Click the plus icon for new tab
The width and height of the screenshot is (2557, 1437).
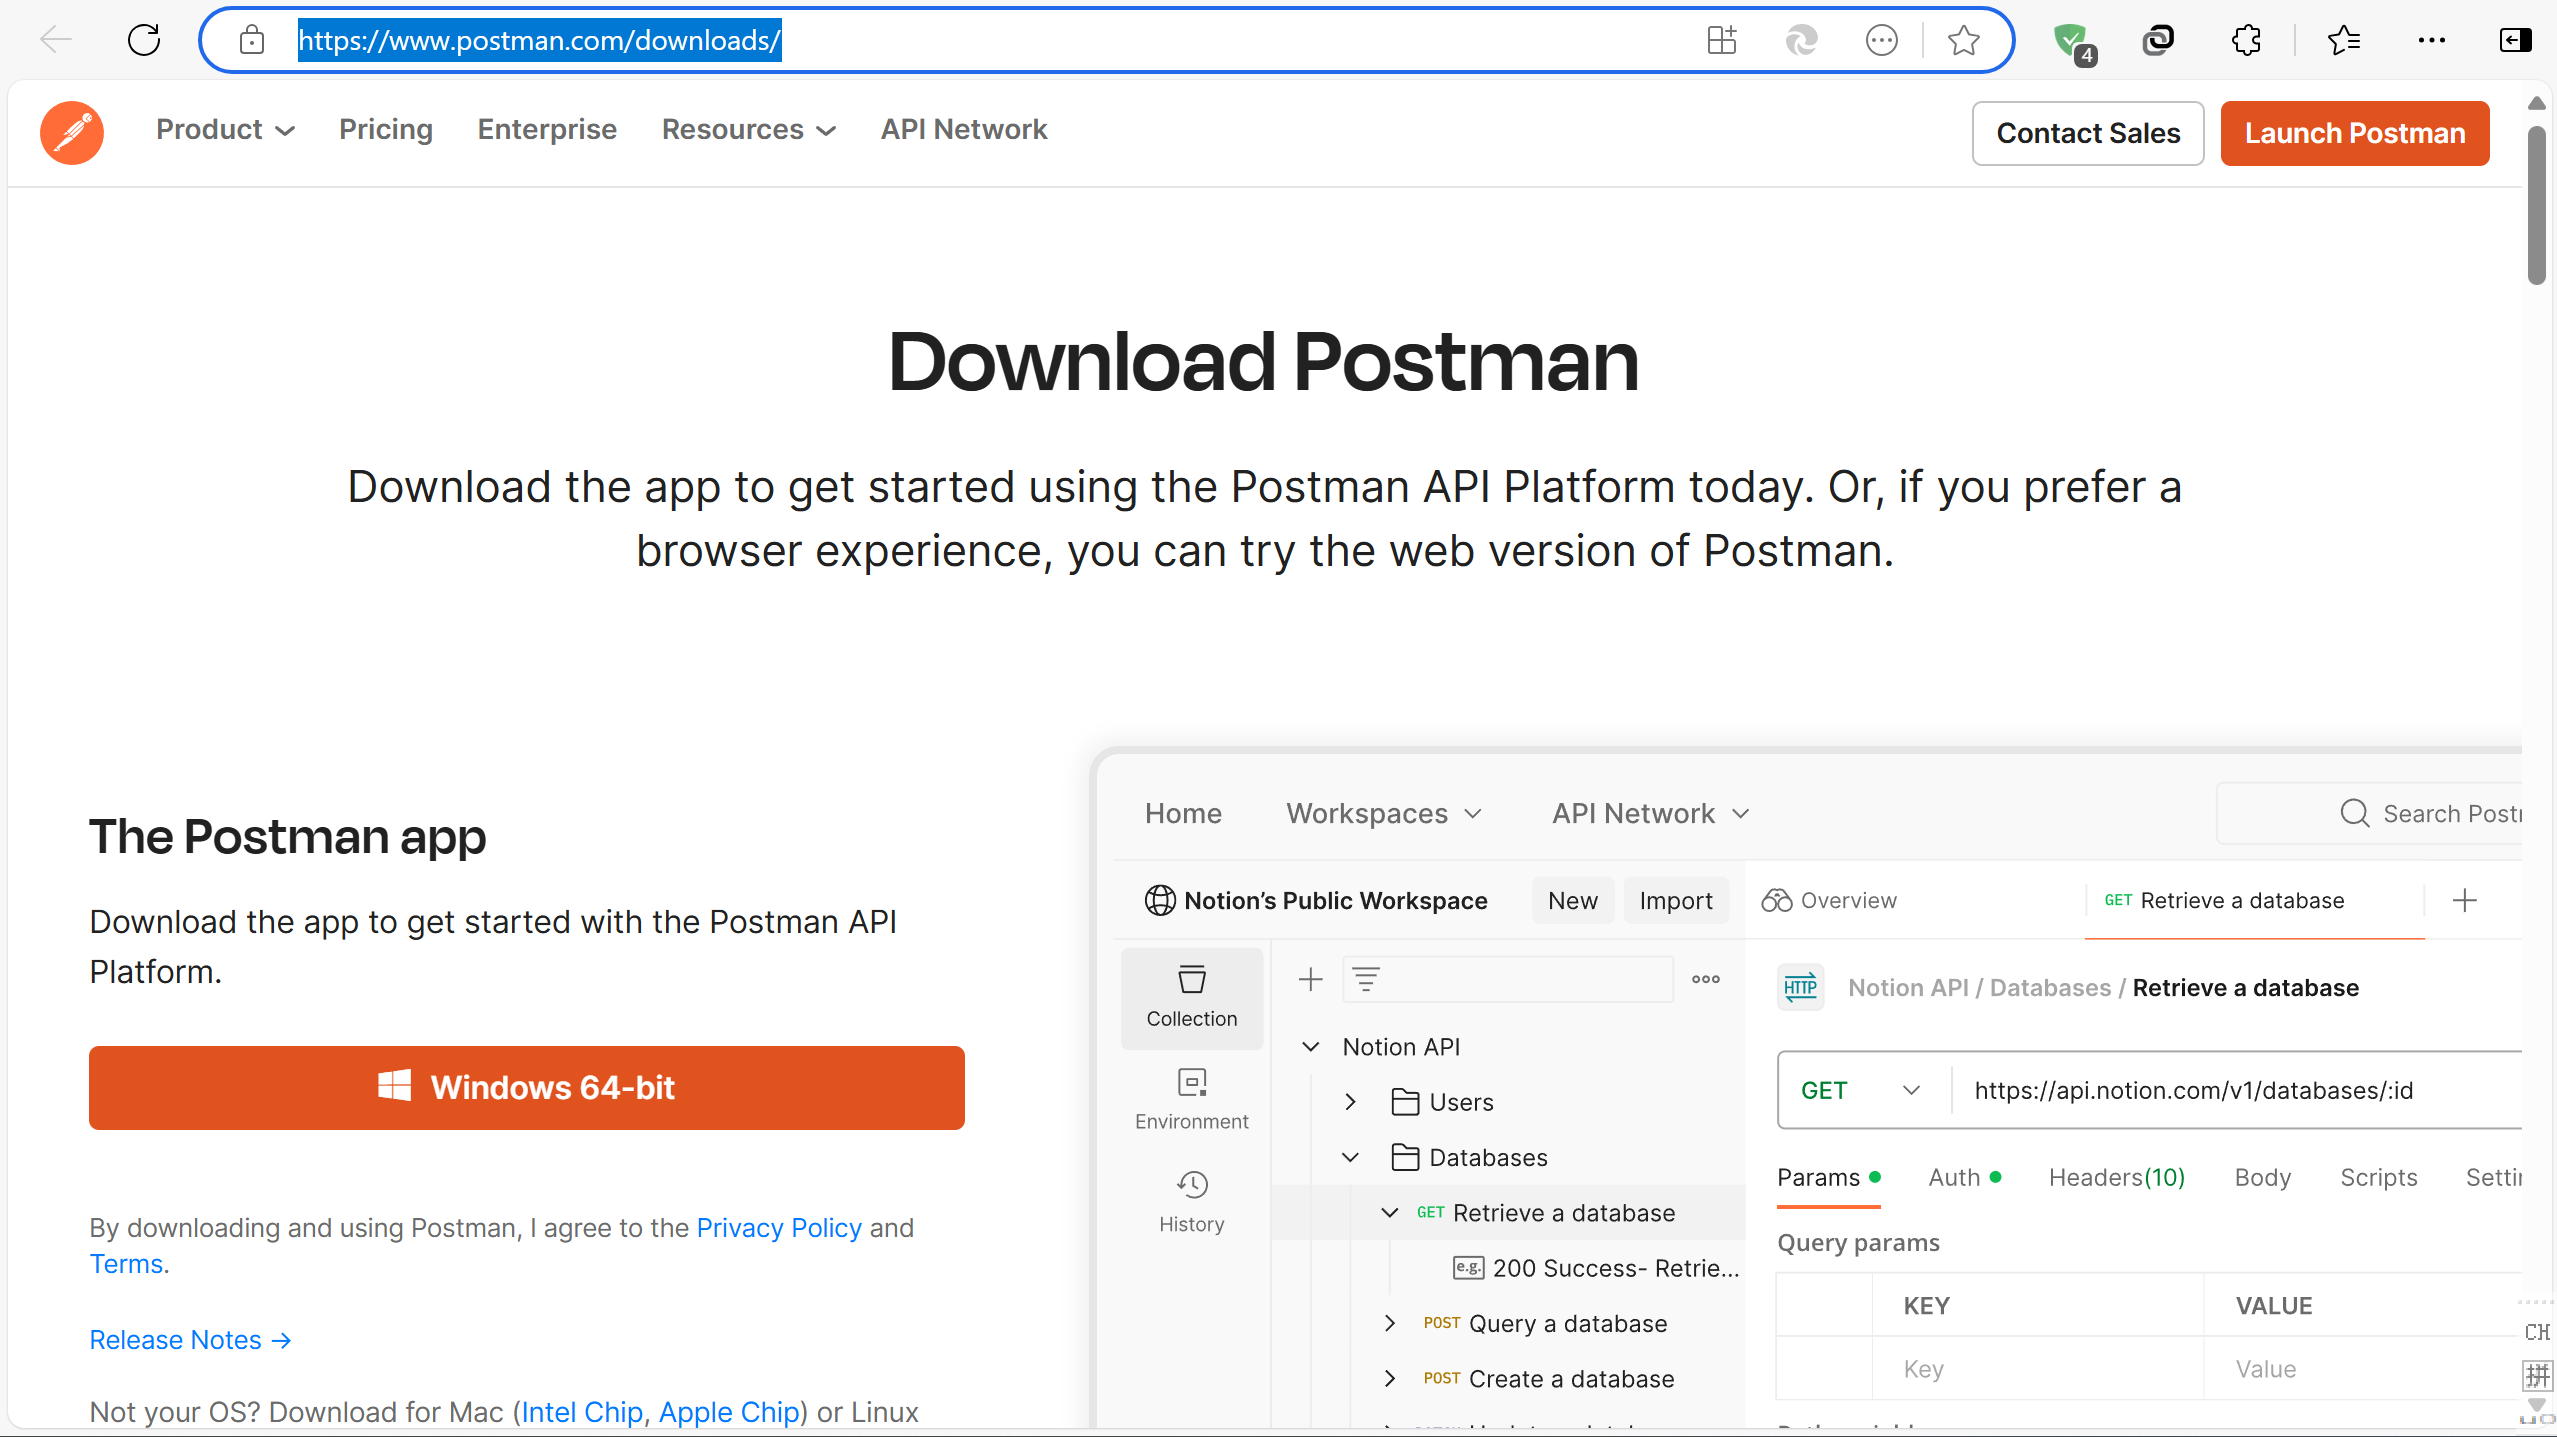[x=2464, y=900]
